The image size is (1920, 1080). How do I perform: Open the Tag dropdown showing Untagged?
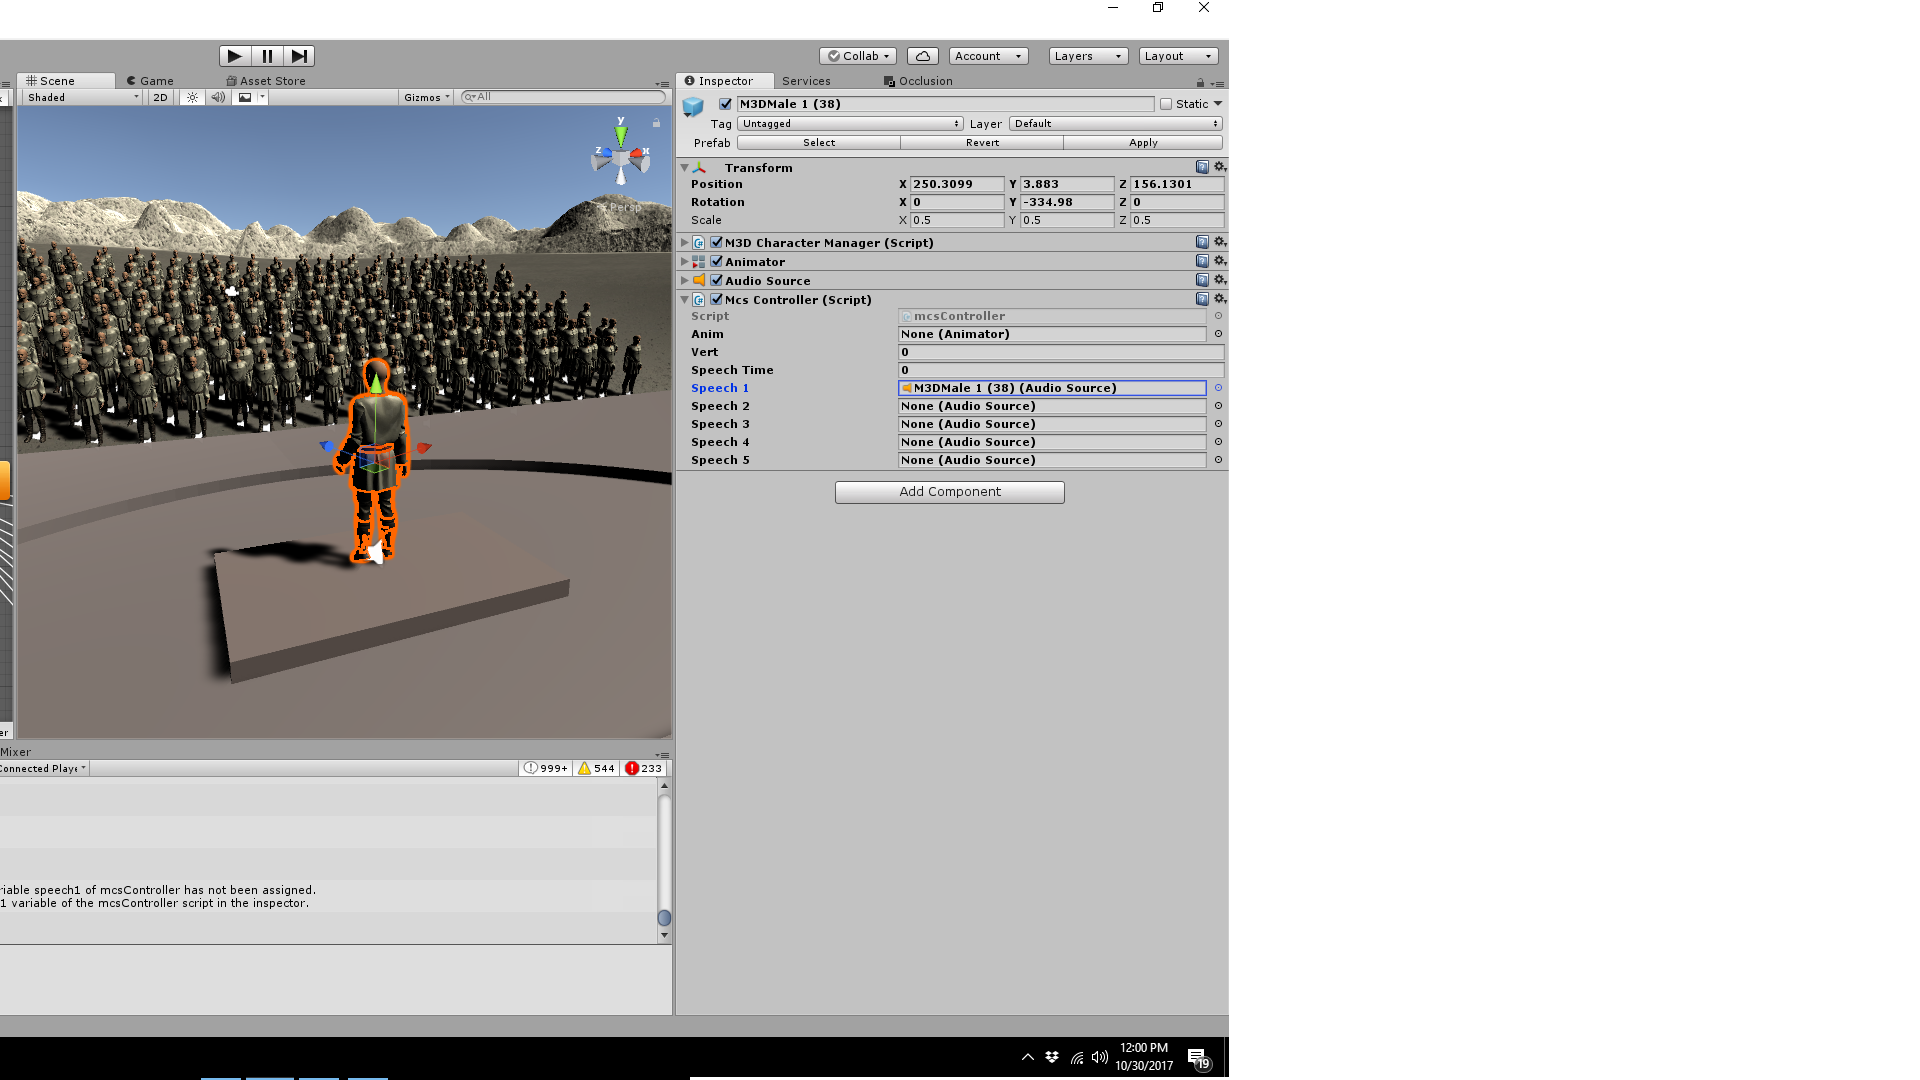click(x=850, y=124)
